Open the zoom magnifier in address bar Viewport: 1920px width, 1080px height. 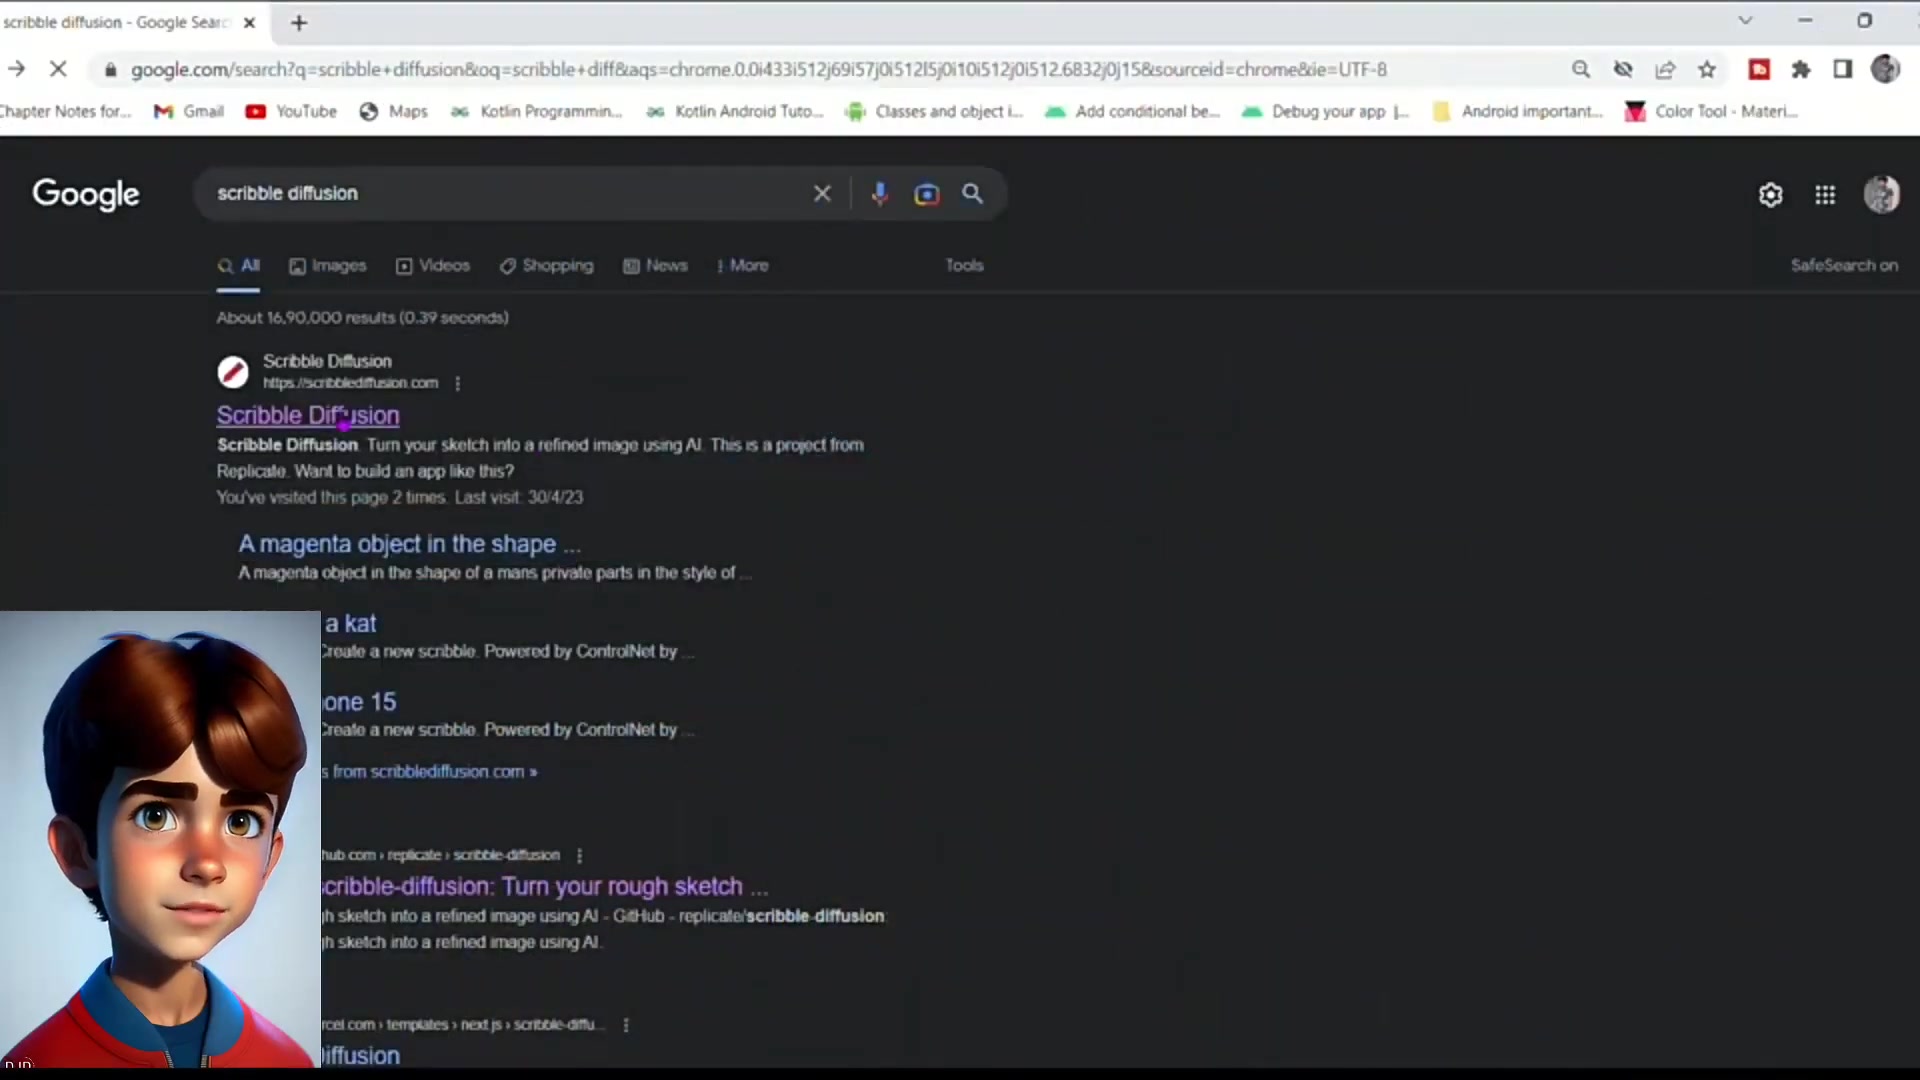coord(1581,69)
